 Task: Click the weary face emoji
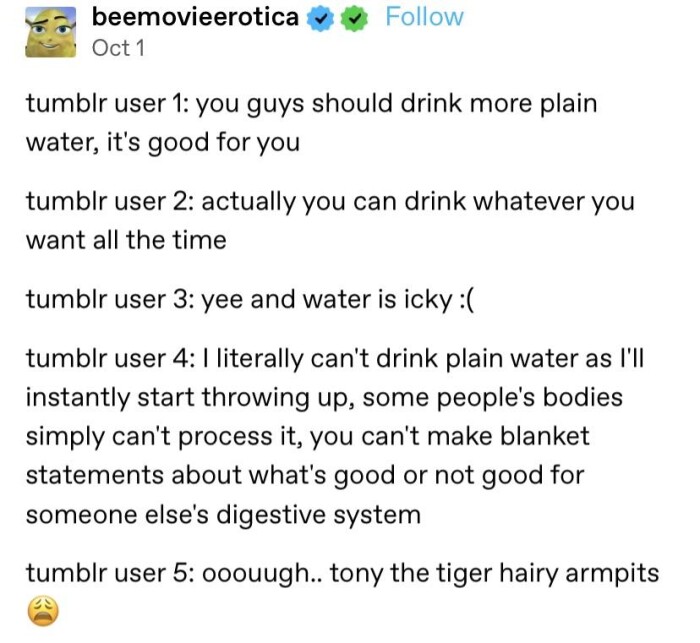(x=42, y=610)
